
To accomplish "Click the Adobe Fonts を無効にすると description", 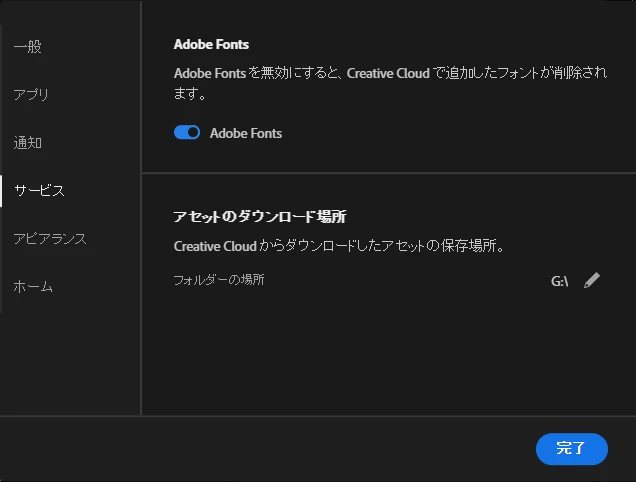I will (x=390, y=83).
